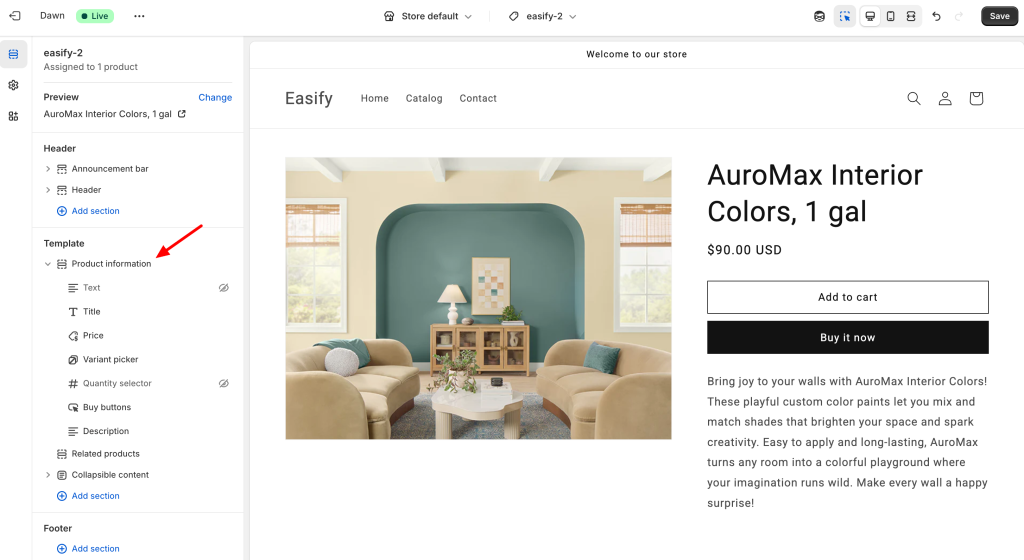The height and width of the screenshot is (560, 1024).
Task: Open the easify-2 template dropdown
Action: (543, 16)
